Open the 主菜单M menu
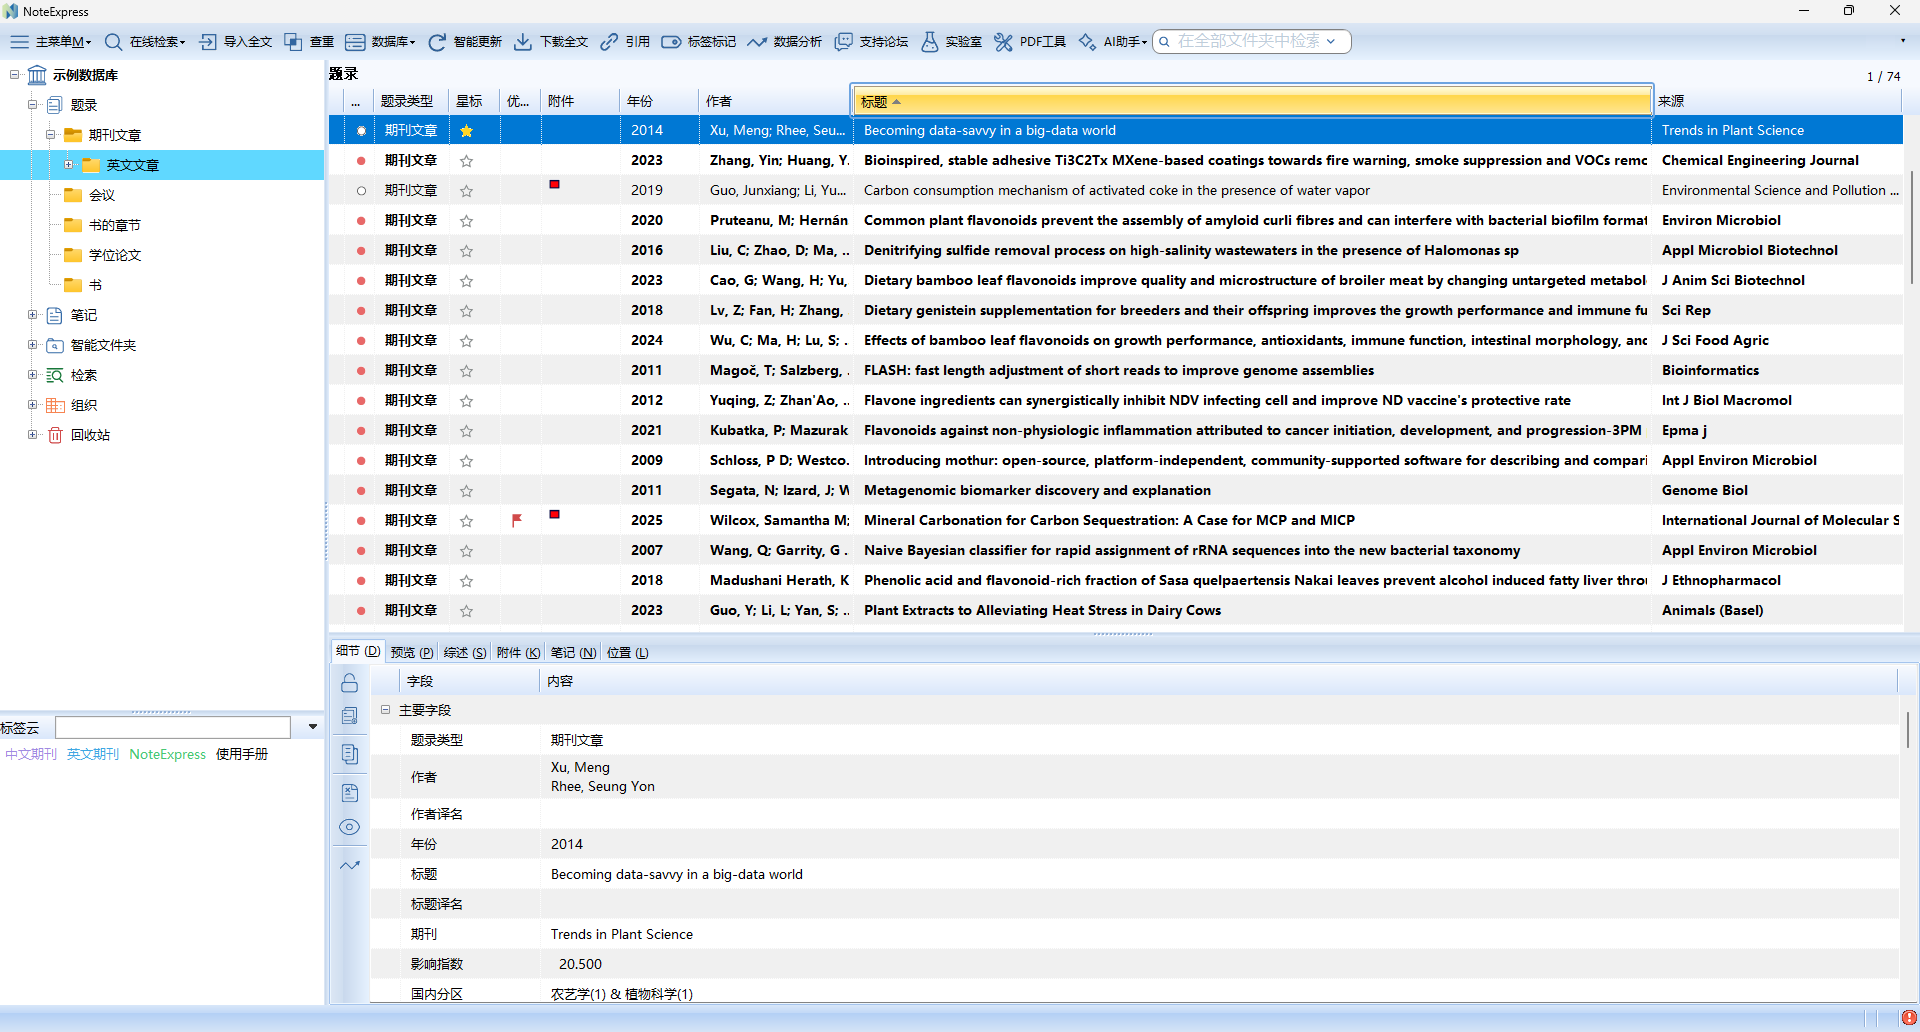This screenshot has height=1032, width=1920. coord(51,42)
